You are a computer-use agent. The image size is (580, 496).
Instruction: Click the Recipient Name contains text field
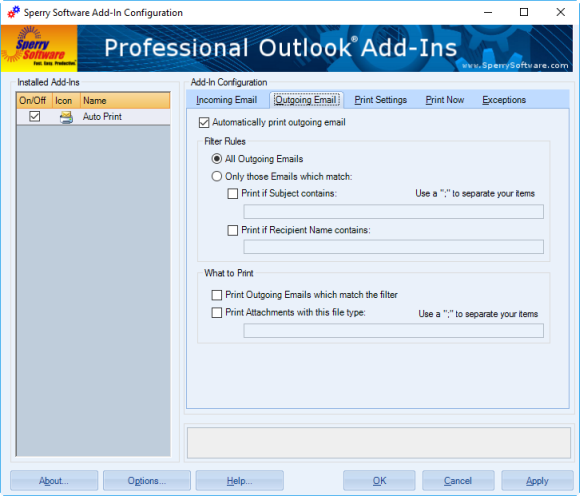pyautogui.click(x=394, y=247)
